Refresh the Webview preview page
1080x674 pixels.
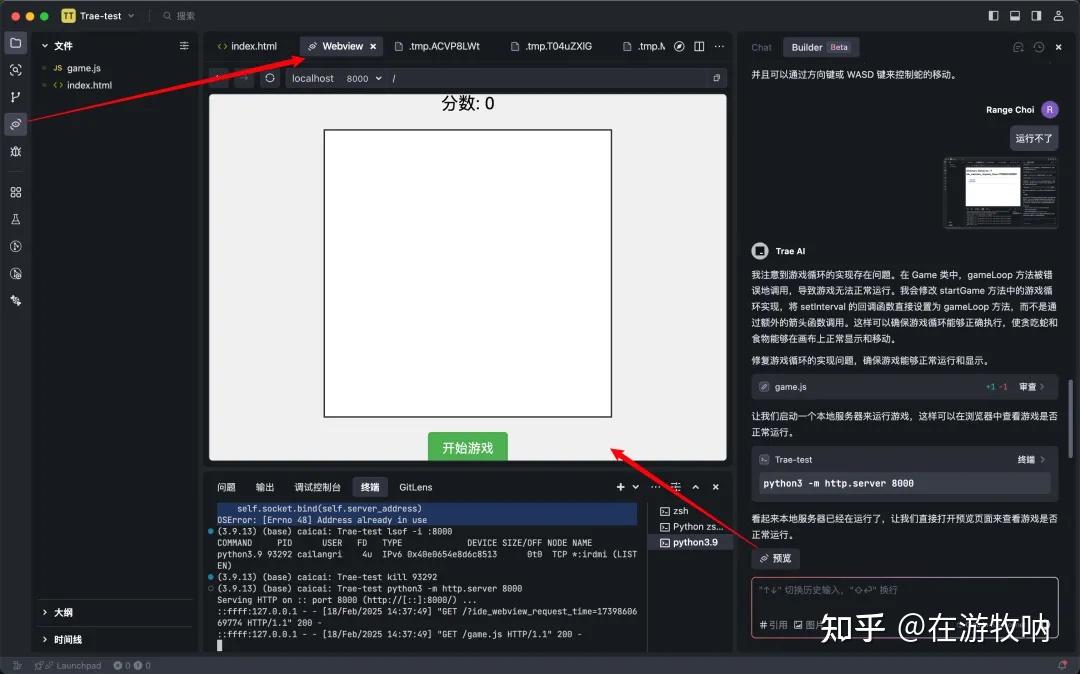coord(270,78)
